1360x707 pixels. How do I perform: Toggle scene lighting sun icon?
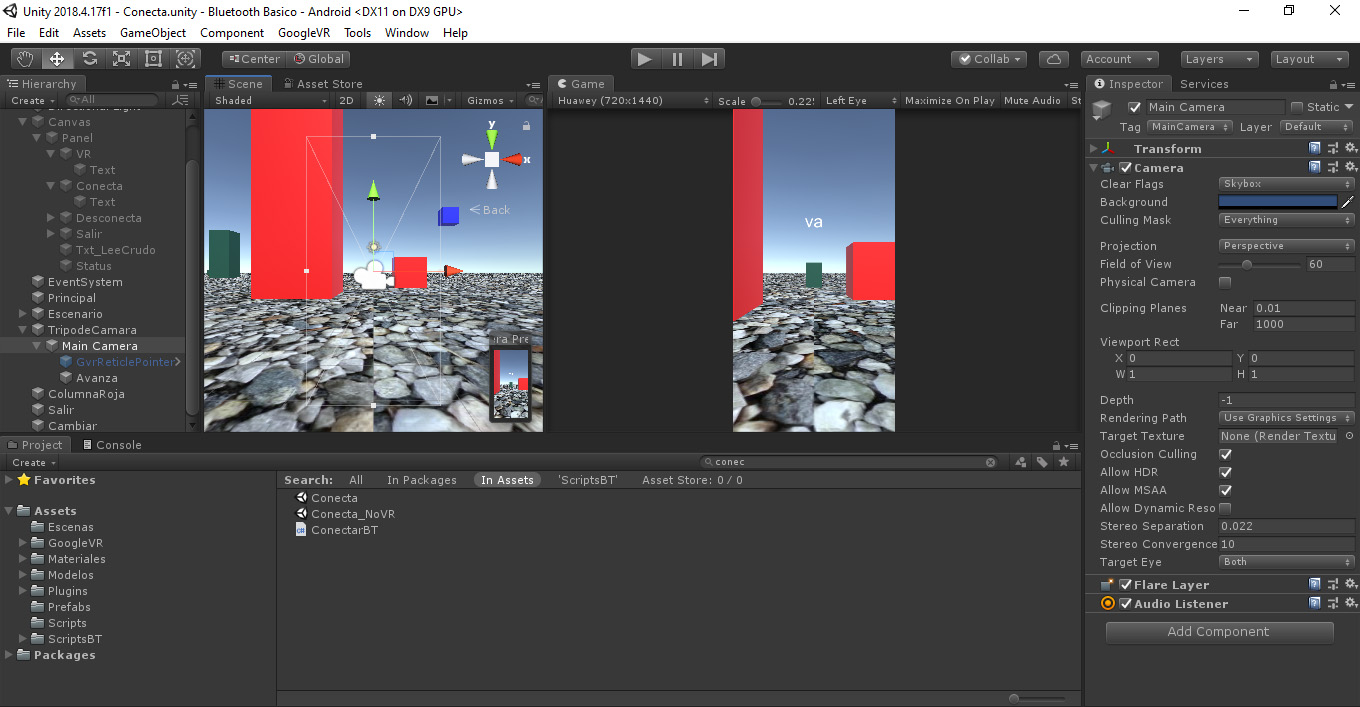pos(379,100)
